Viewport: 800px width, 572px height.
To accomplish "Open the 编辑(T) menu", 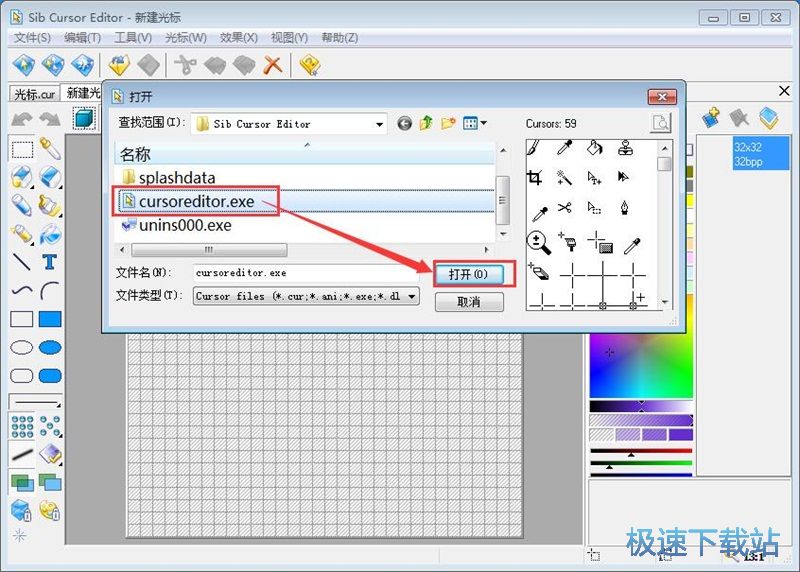I will point(82,38).
